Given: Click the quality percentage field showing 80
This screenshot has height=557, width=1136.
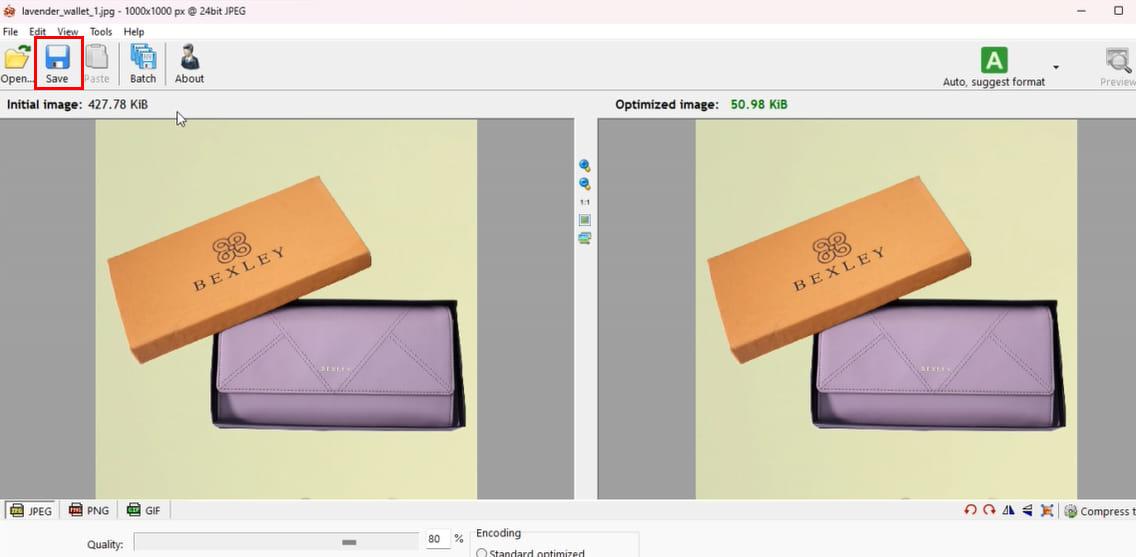Looking at the screenshot, I should [437, 540].
